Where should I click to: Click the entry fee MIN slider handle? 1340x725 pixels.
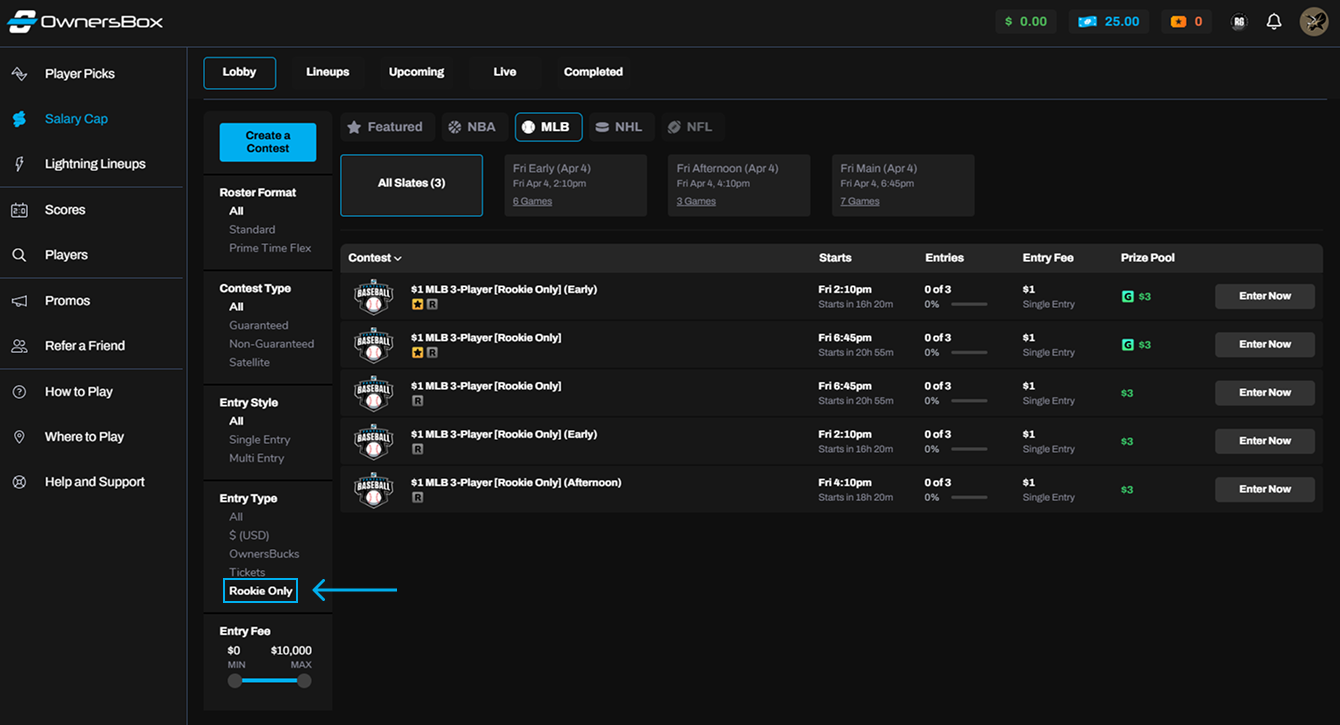click(235, 681)
